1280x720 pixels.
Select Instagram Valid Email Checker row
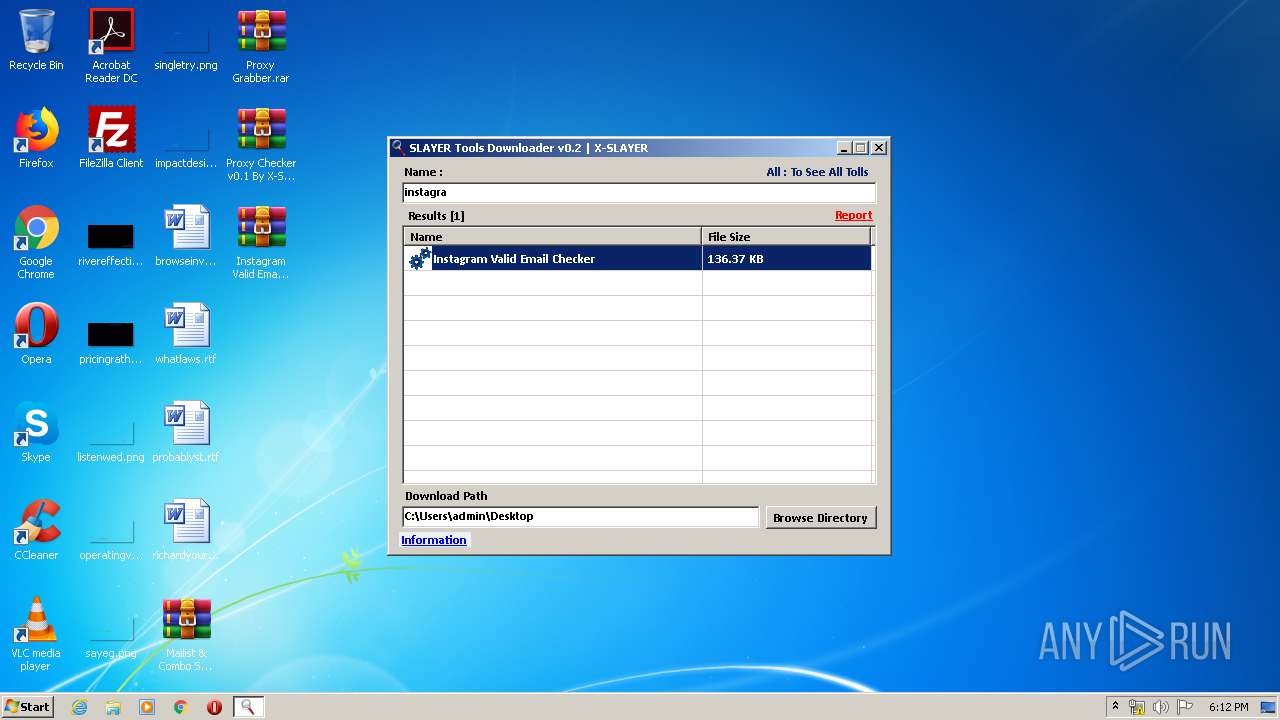point(637,259)
